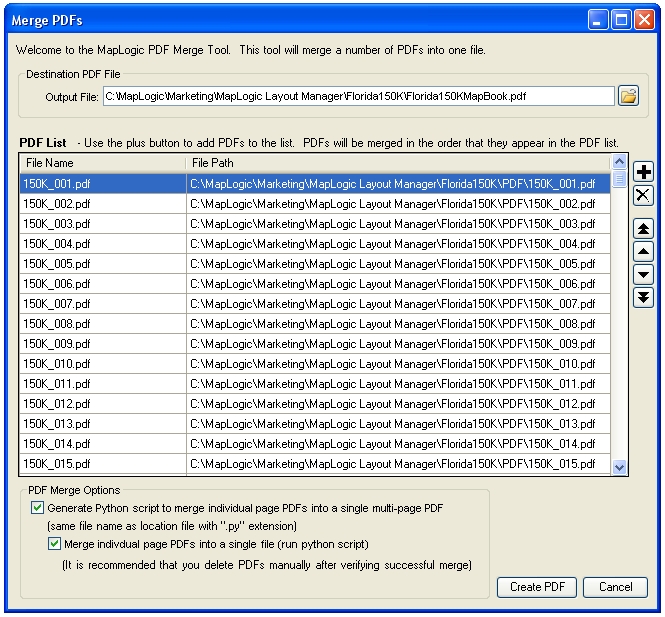
Task: Click the Create PDF button
Action: coord(537,587)
